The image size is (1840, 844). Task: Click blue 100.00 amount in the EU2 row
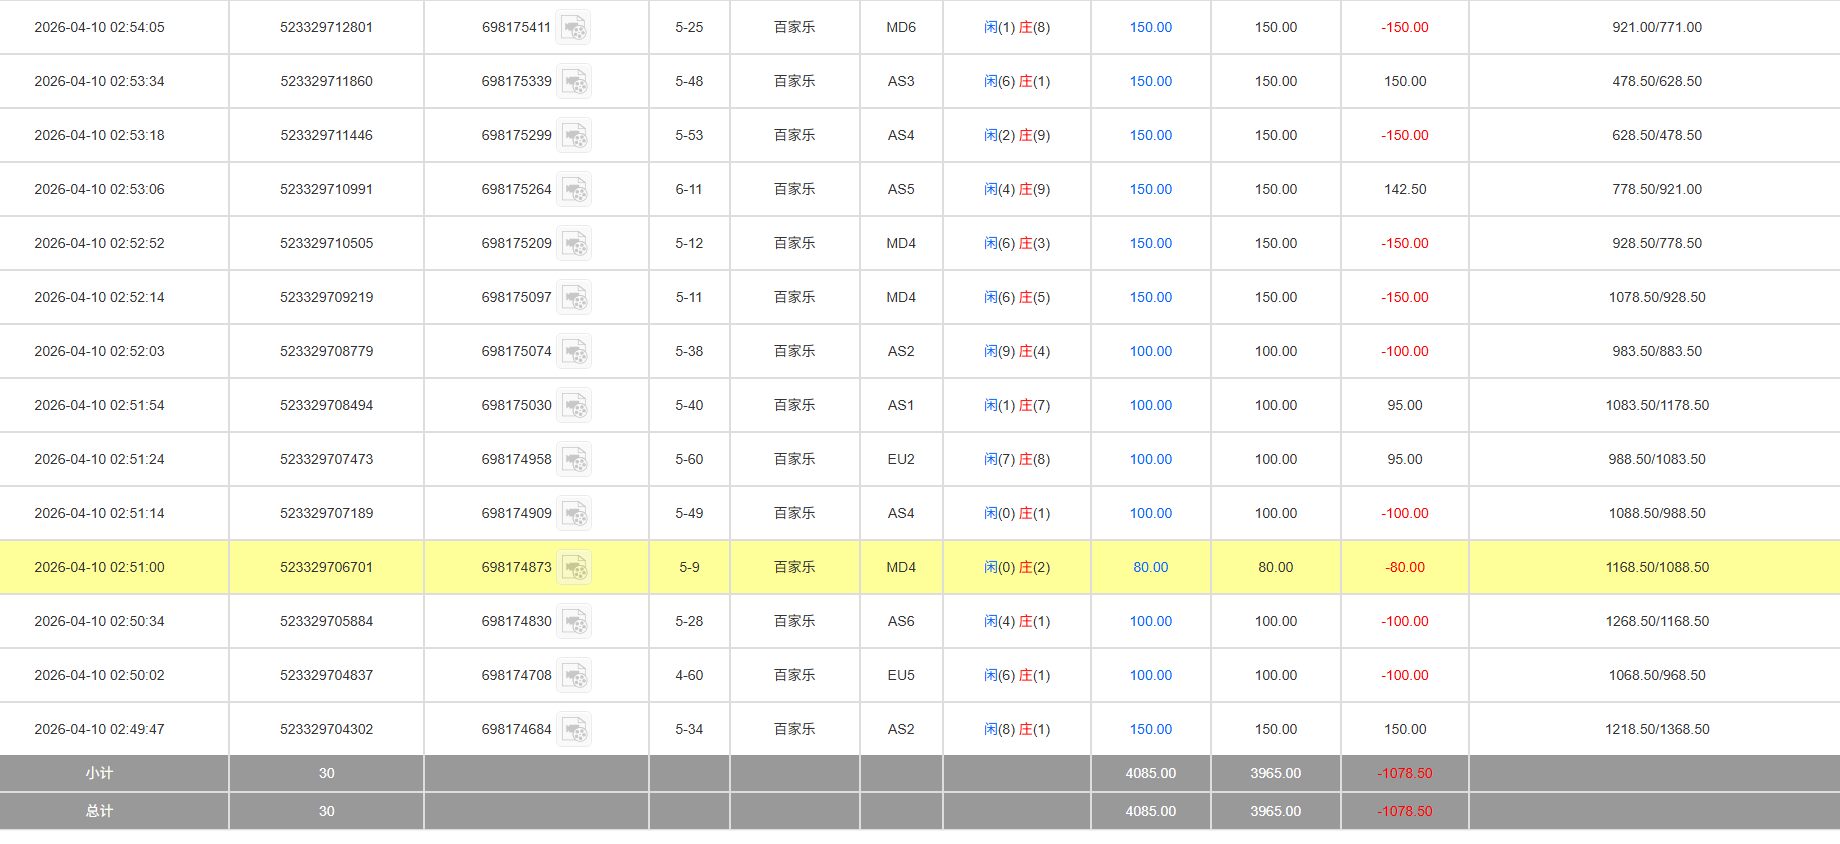coord(1150,460)
